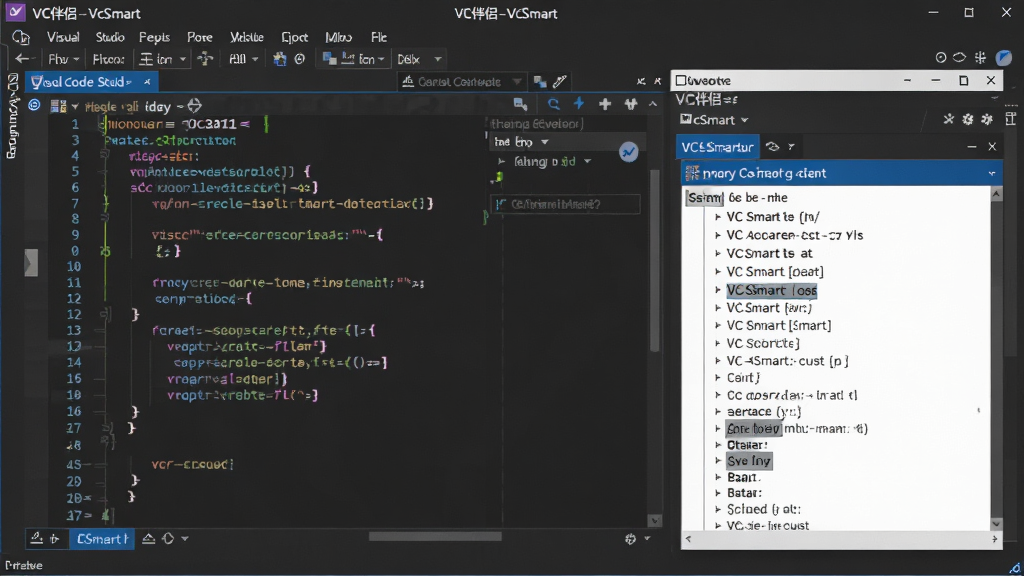Open the Visual menu
1024x576 pixels.
(63, 37)
